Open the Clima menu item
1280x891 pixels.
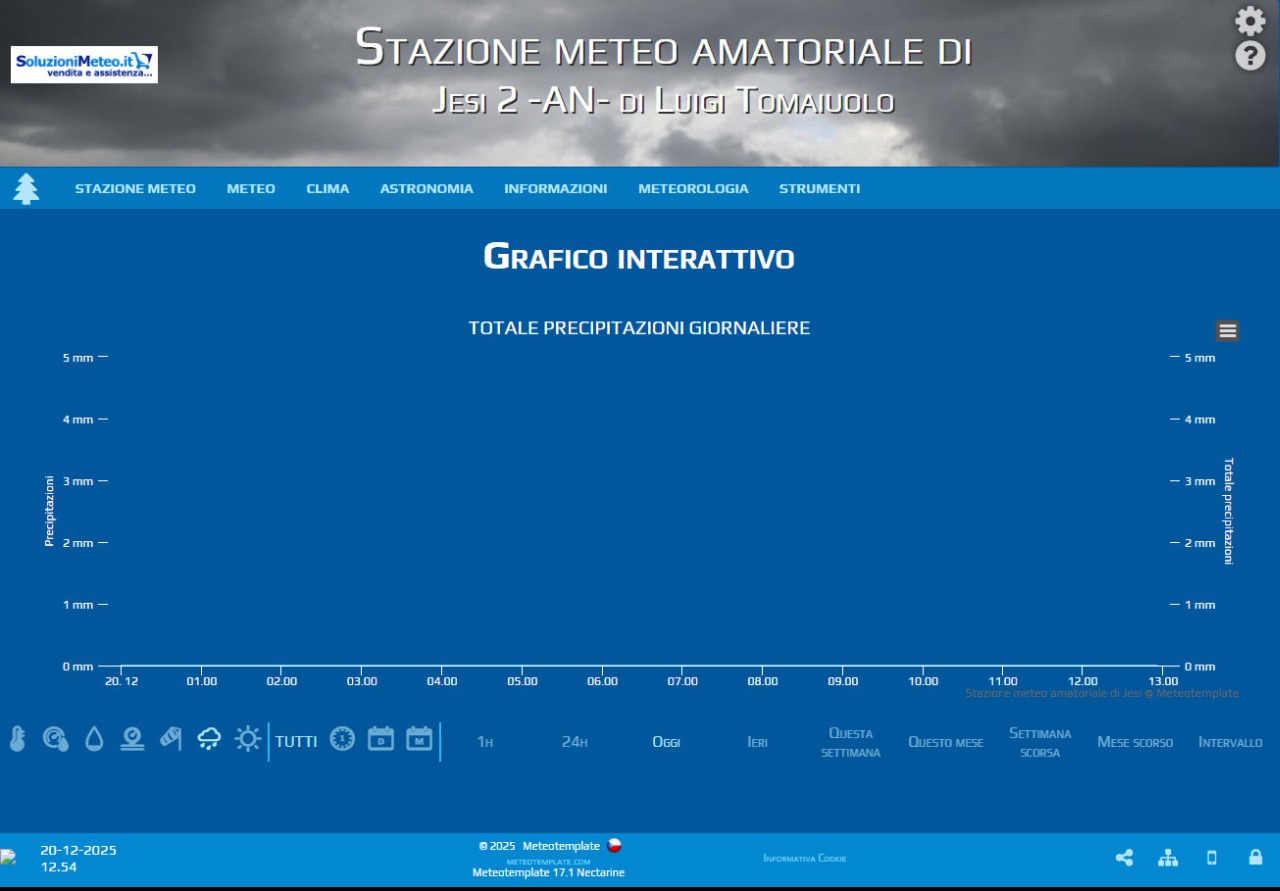[x=327, y=189]
